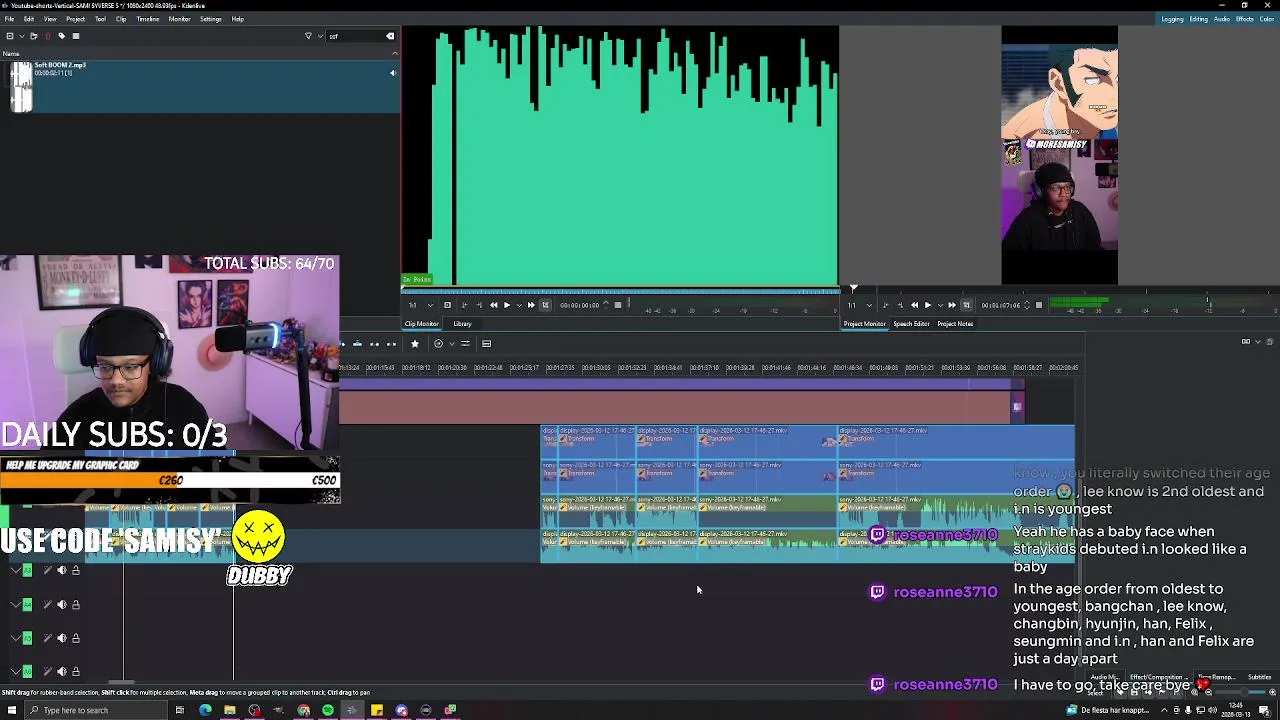Toggle project monitor edit mode icon
The height and width of the screenshot is (720, 1280).
coord(966,305)
